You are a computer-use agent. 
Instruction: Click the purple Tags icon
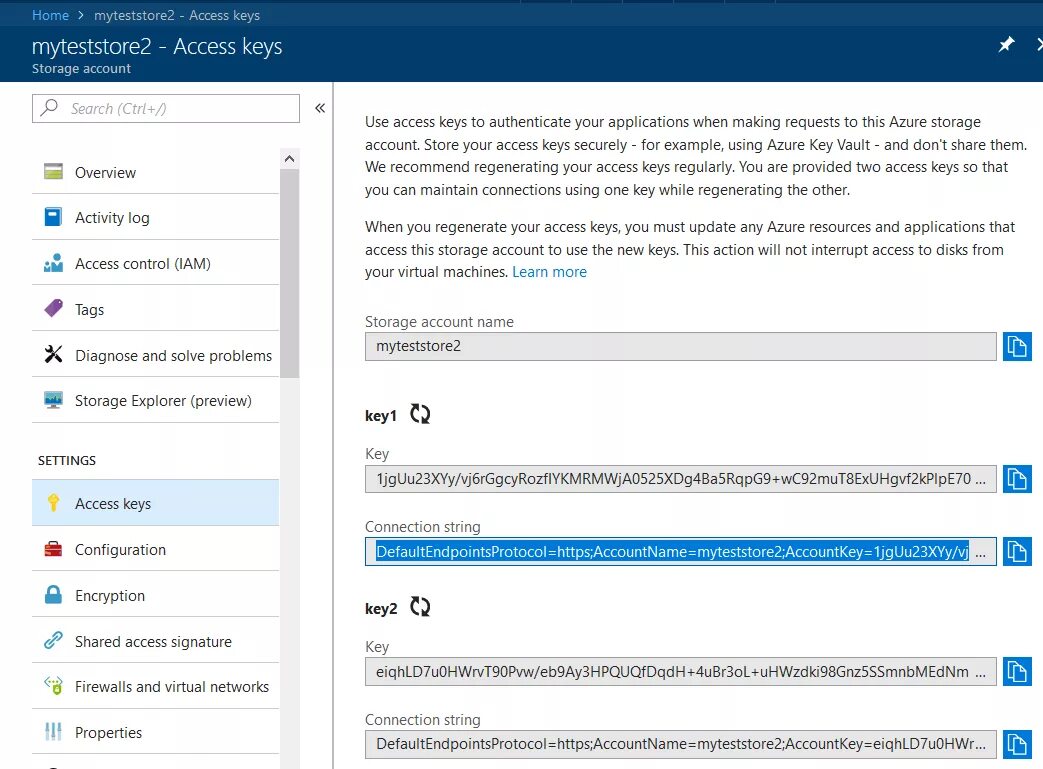[53, 308]
